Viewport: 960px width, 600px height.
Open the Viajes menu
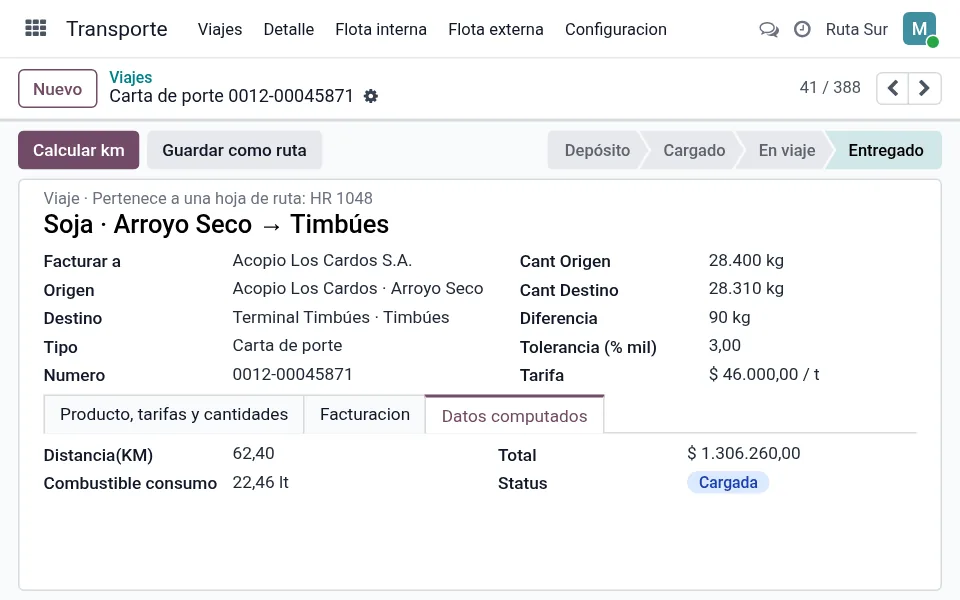pos(220,29)
